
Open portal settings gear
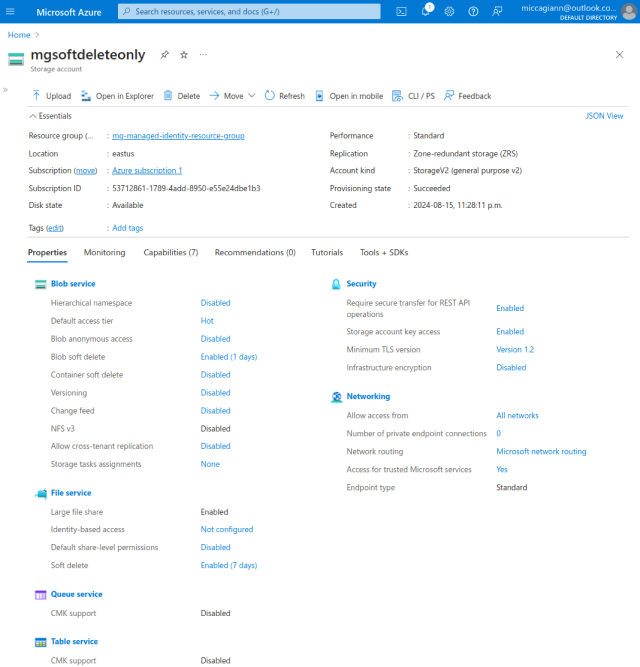[449, 11]
